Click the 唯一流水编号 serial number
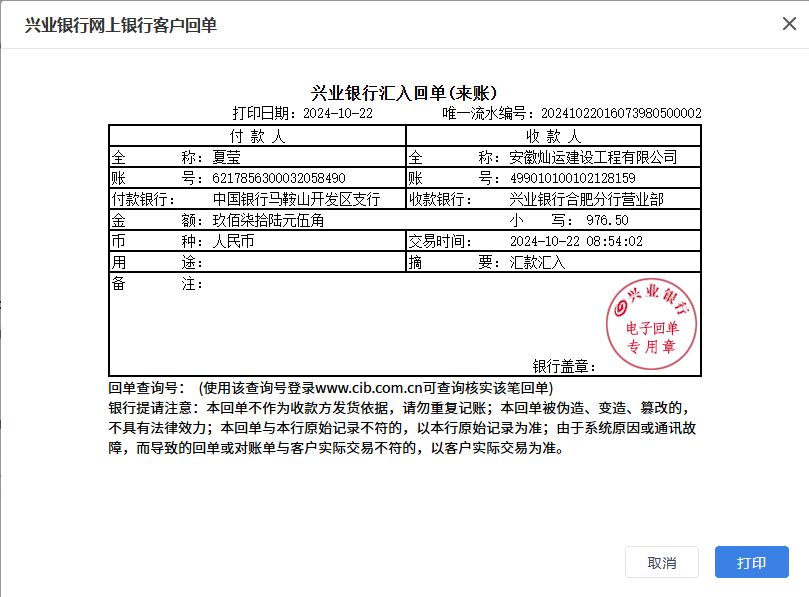This screenshot has width=809, height=597. point(620,114)
